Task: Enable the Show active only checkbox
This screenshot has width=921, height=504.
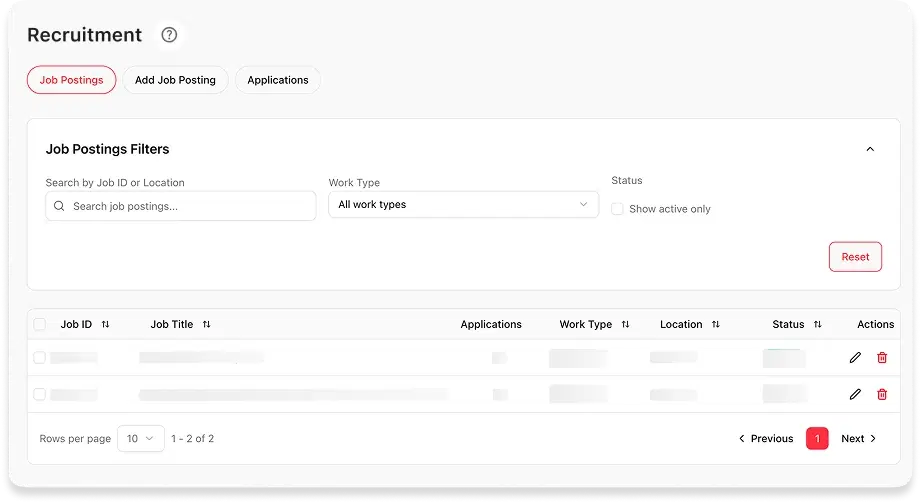Action: [x=617, y=209]
